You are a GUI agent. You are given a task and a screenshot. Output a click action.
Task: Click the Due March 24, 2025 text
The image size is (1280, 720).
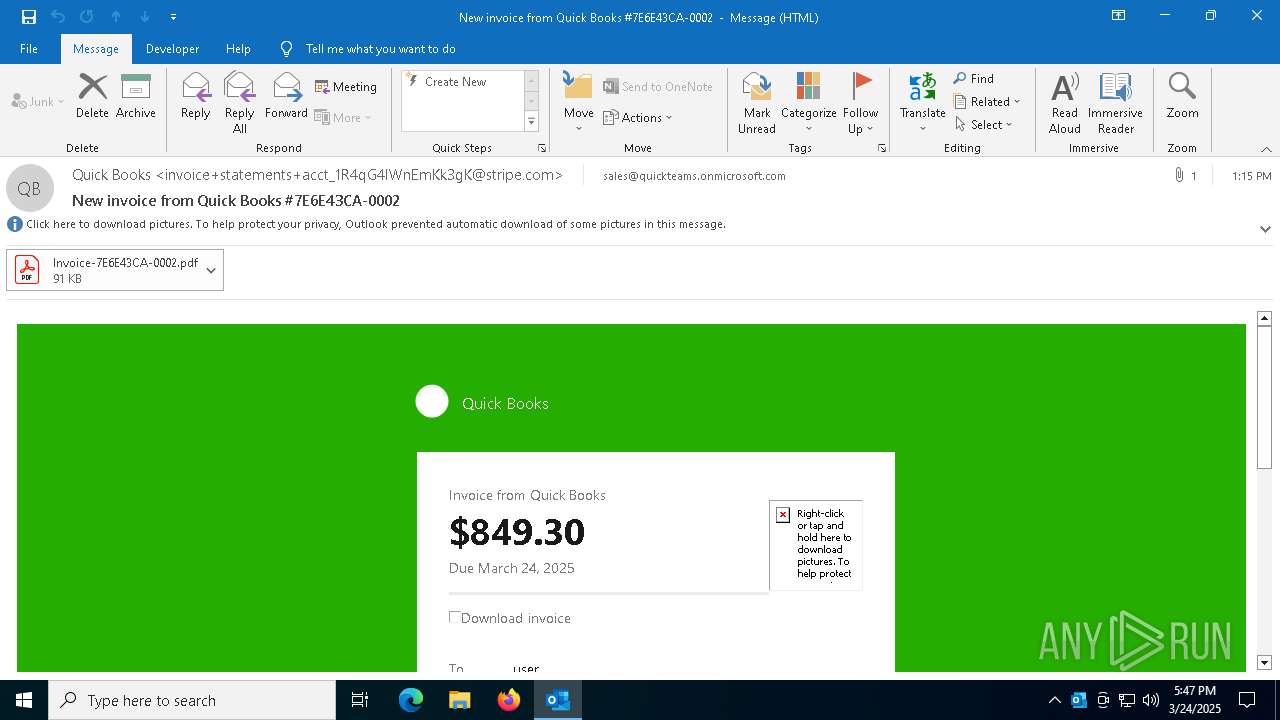click(512, 568)
